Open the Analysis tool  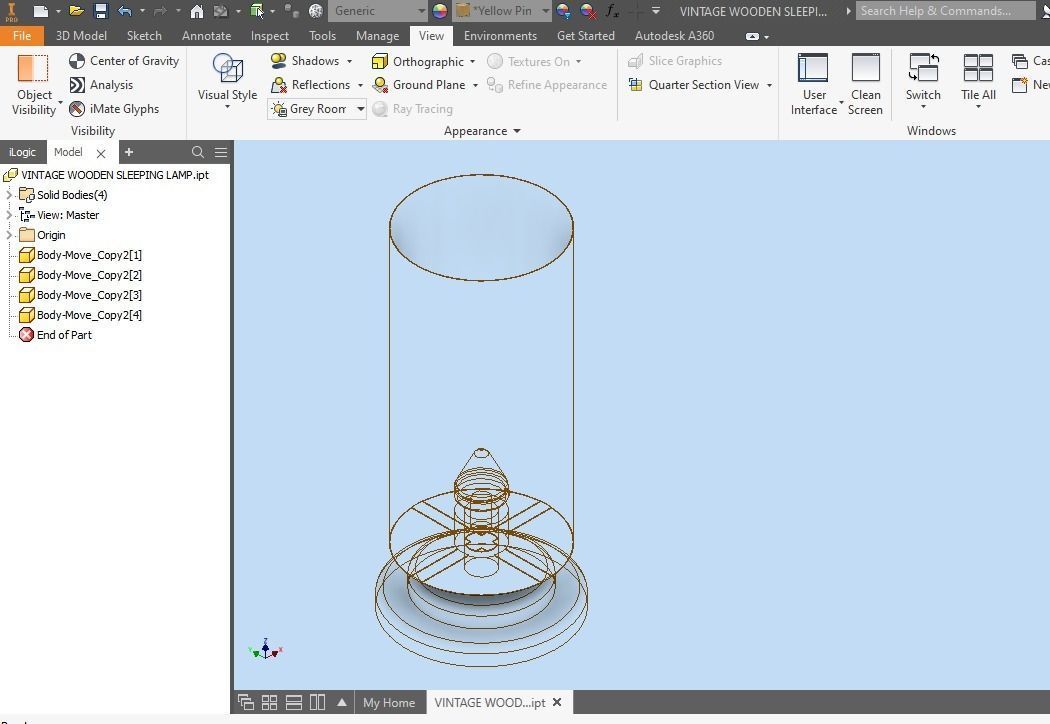pyautogui.click(x=102, y=85)
